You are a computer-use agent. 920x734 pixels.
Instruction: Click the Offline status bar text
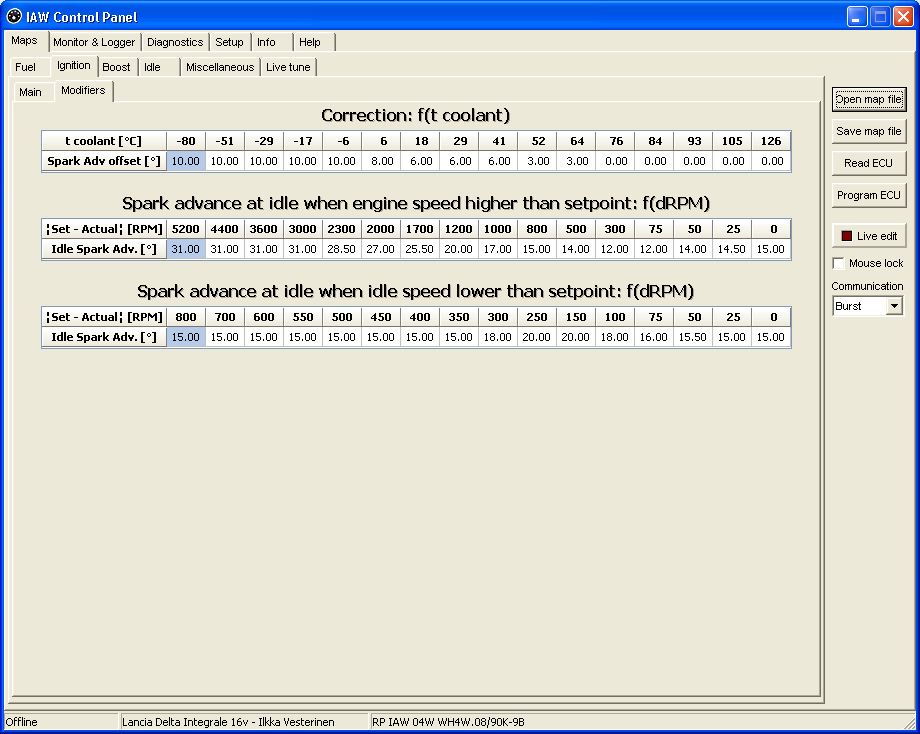coord(22,722)
